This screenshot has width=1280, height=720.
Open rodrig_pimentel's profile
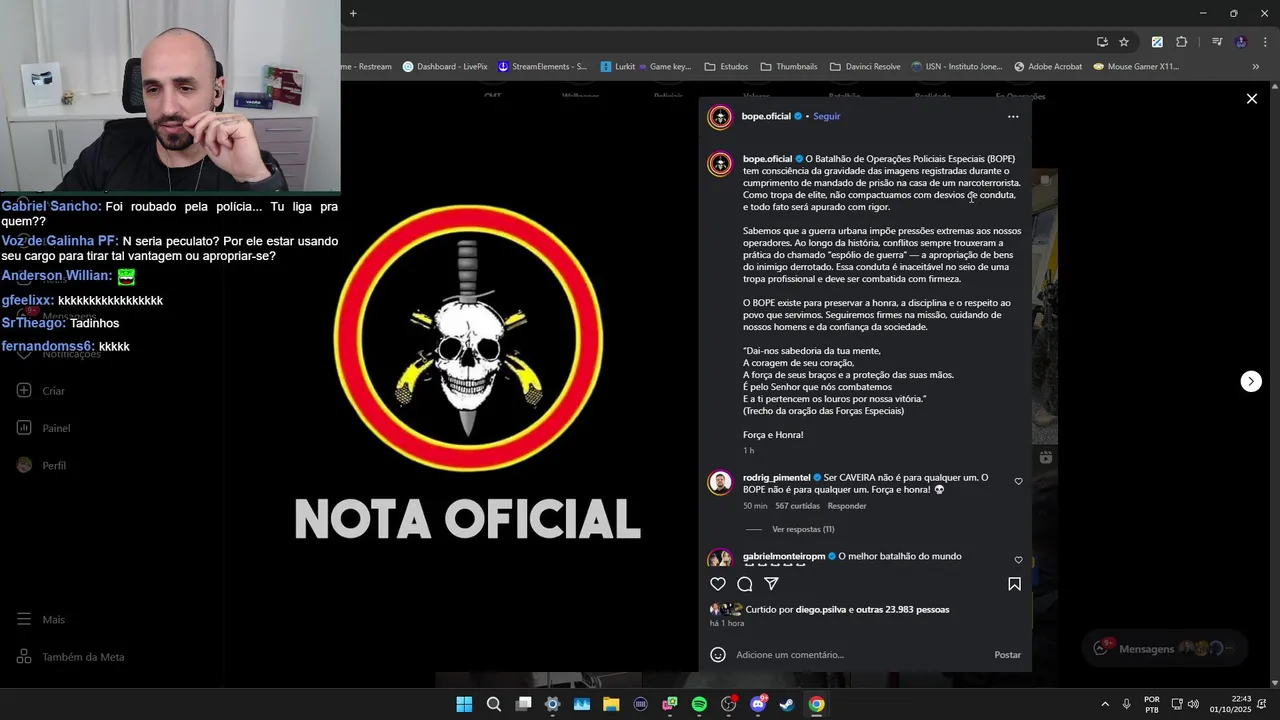[776, 478]
